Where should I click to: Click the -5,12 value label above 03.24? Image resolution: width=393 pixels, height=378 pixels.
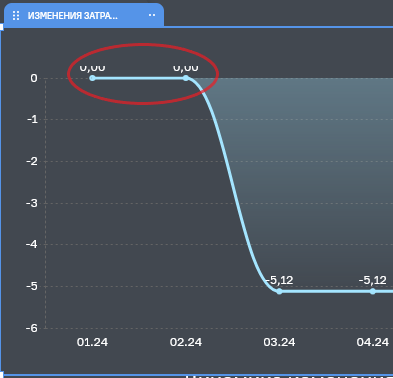coord(280,280)
